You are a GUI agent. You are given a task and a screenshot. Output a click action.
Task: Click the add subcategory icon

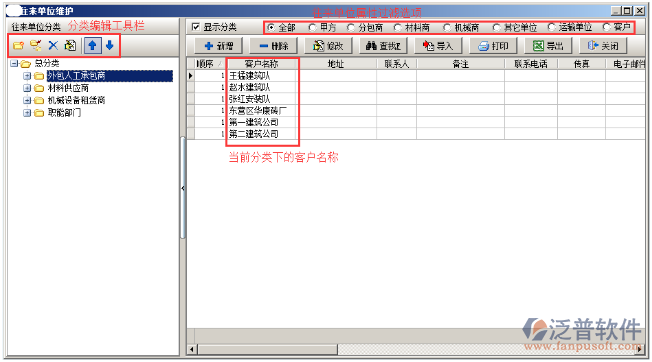pos(36,45)
